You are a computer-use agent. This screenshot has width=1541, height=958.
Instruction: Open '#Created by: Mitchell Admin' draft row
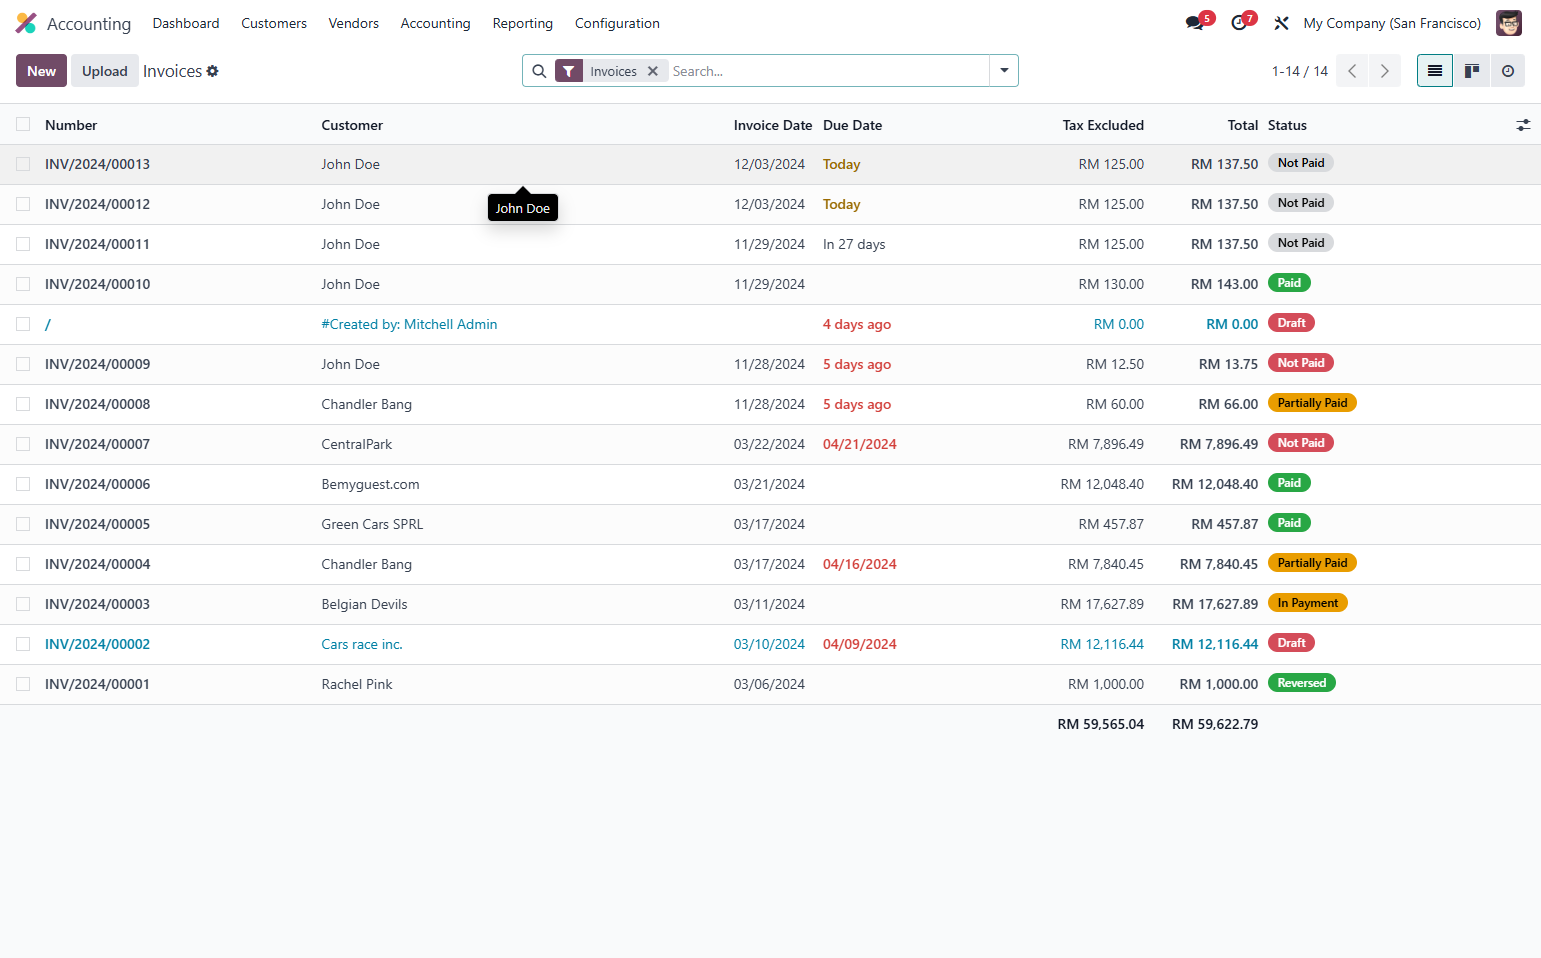409,324
